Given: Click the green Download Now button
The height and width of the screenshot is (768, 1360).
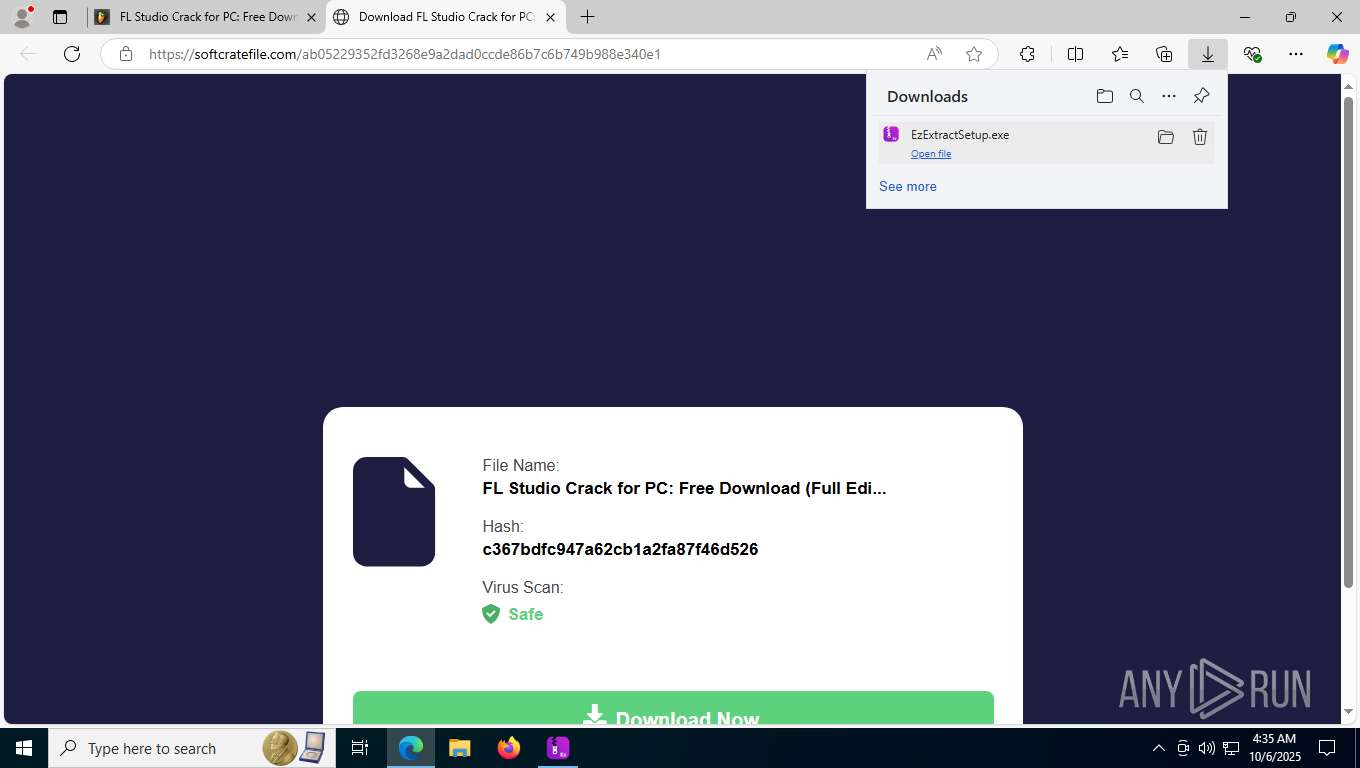Looking at the screenshot, I should 673,708.
